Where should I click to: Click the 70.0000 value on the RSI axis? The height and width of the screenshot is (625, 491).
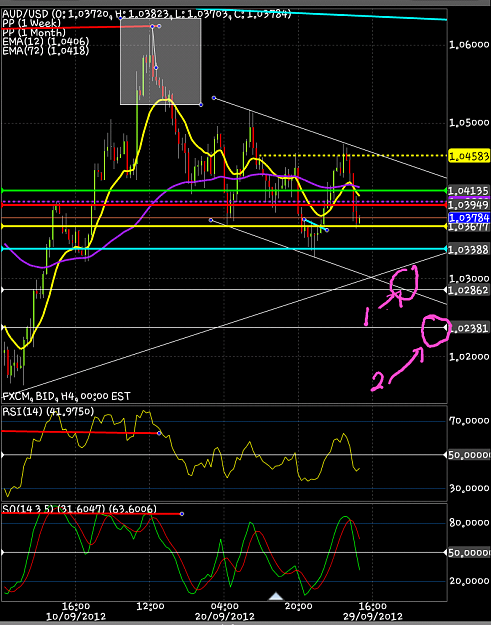[469, 421]
